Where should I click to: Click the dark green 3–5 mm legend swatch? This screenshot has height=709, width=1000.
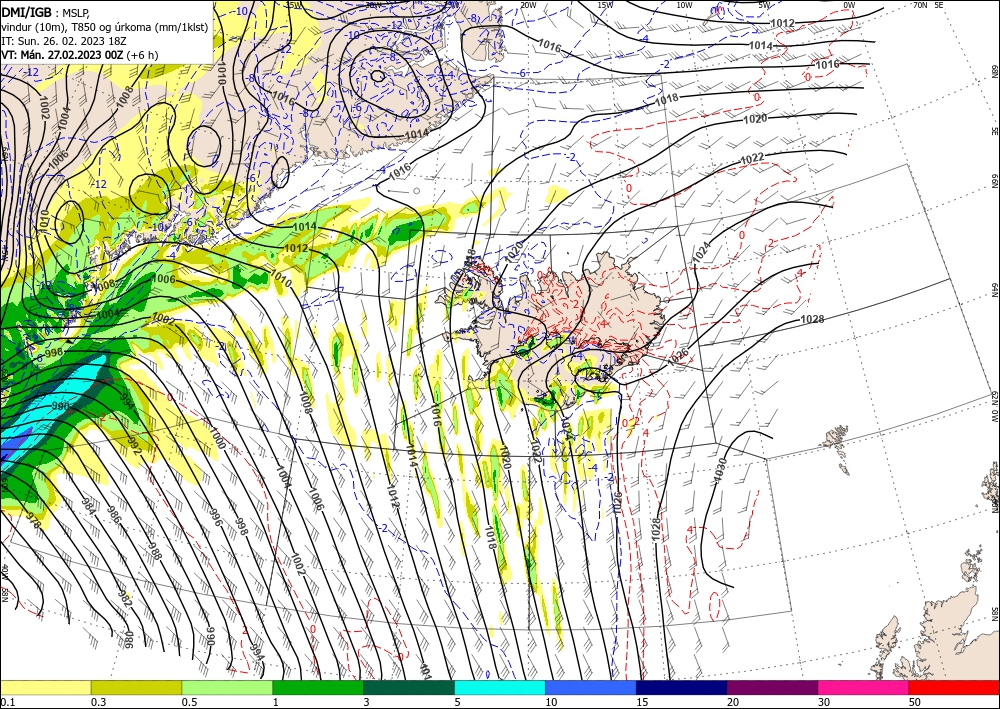pos(409,687)
